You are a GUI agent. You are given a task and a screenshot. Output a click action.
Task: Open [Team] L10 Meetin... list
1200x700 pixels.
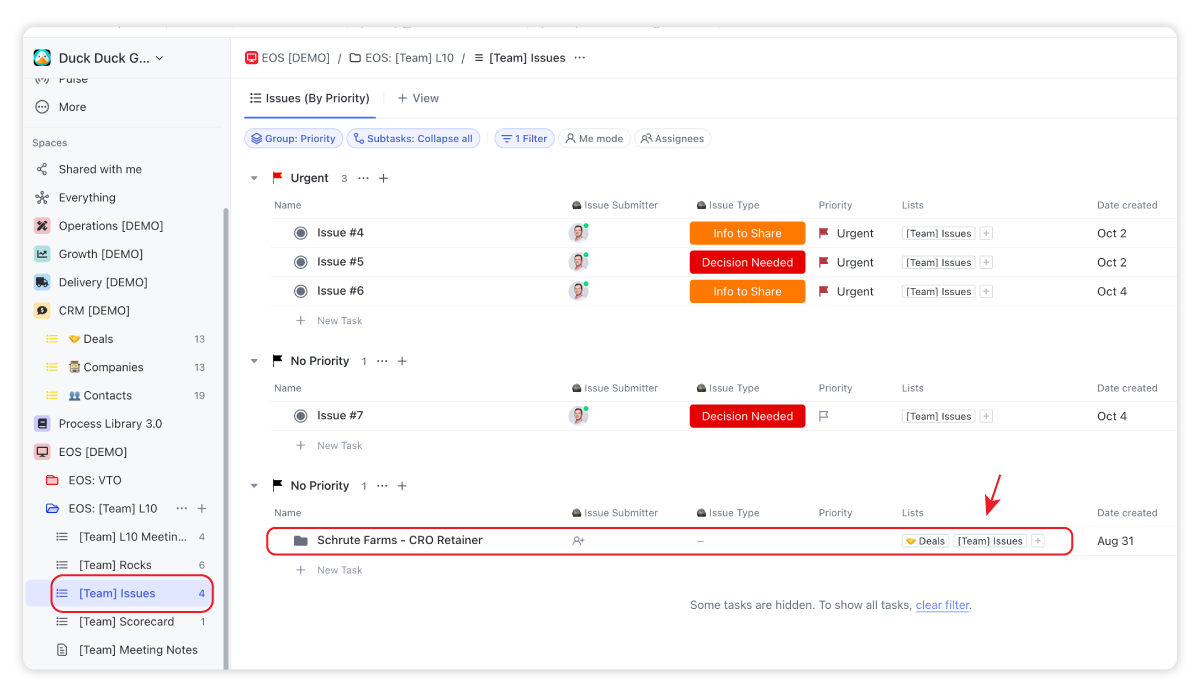tap(132, 537)
